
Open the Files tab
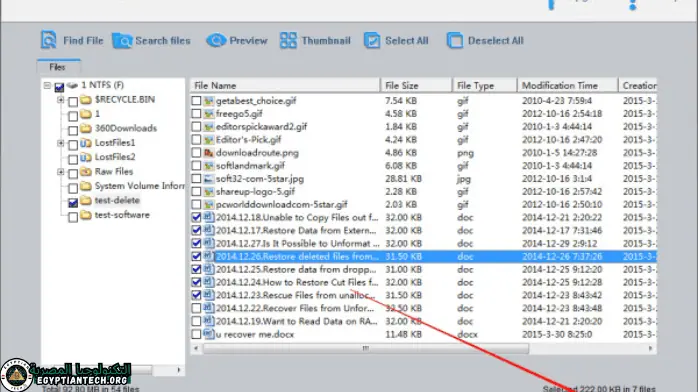[58, 67]
